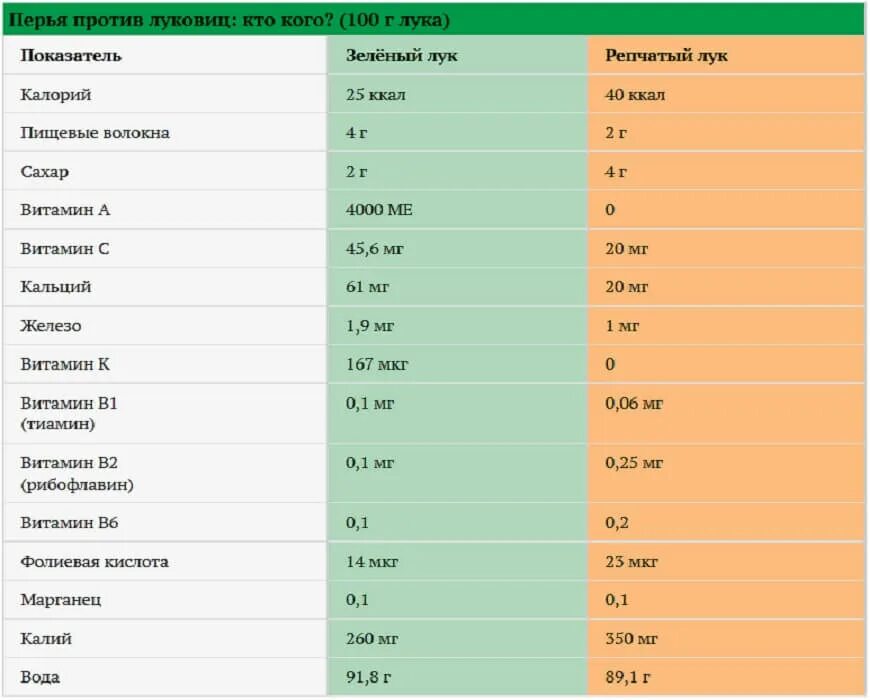Select the "Показатель" column header

tap(71, 56)
